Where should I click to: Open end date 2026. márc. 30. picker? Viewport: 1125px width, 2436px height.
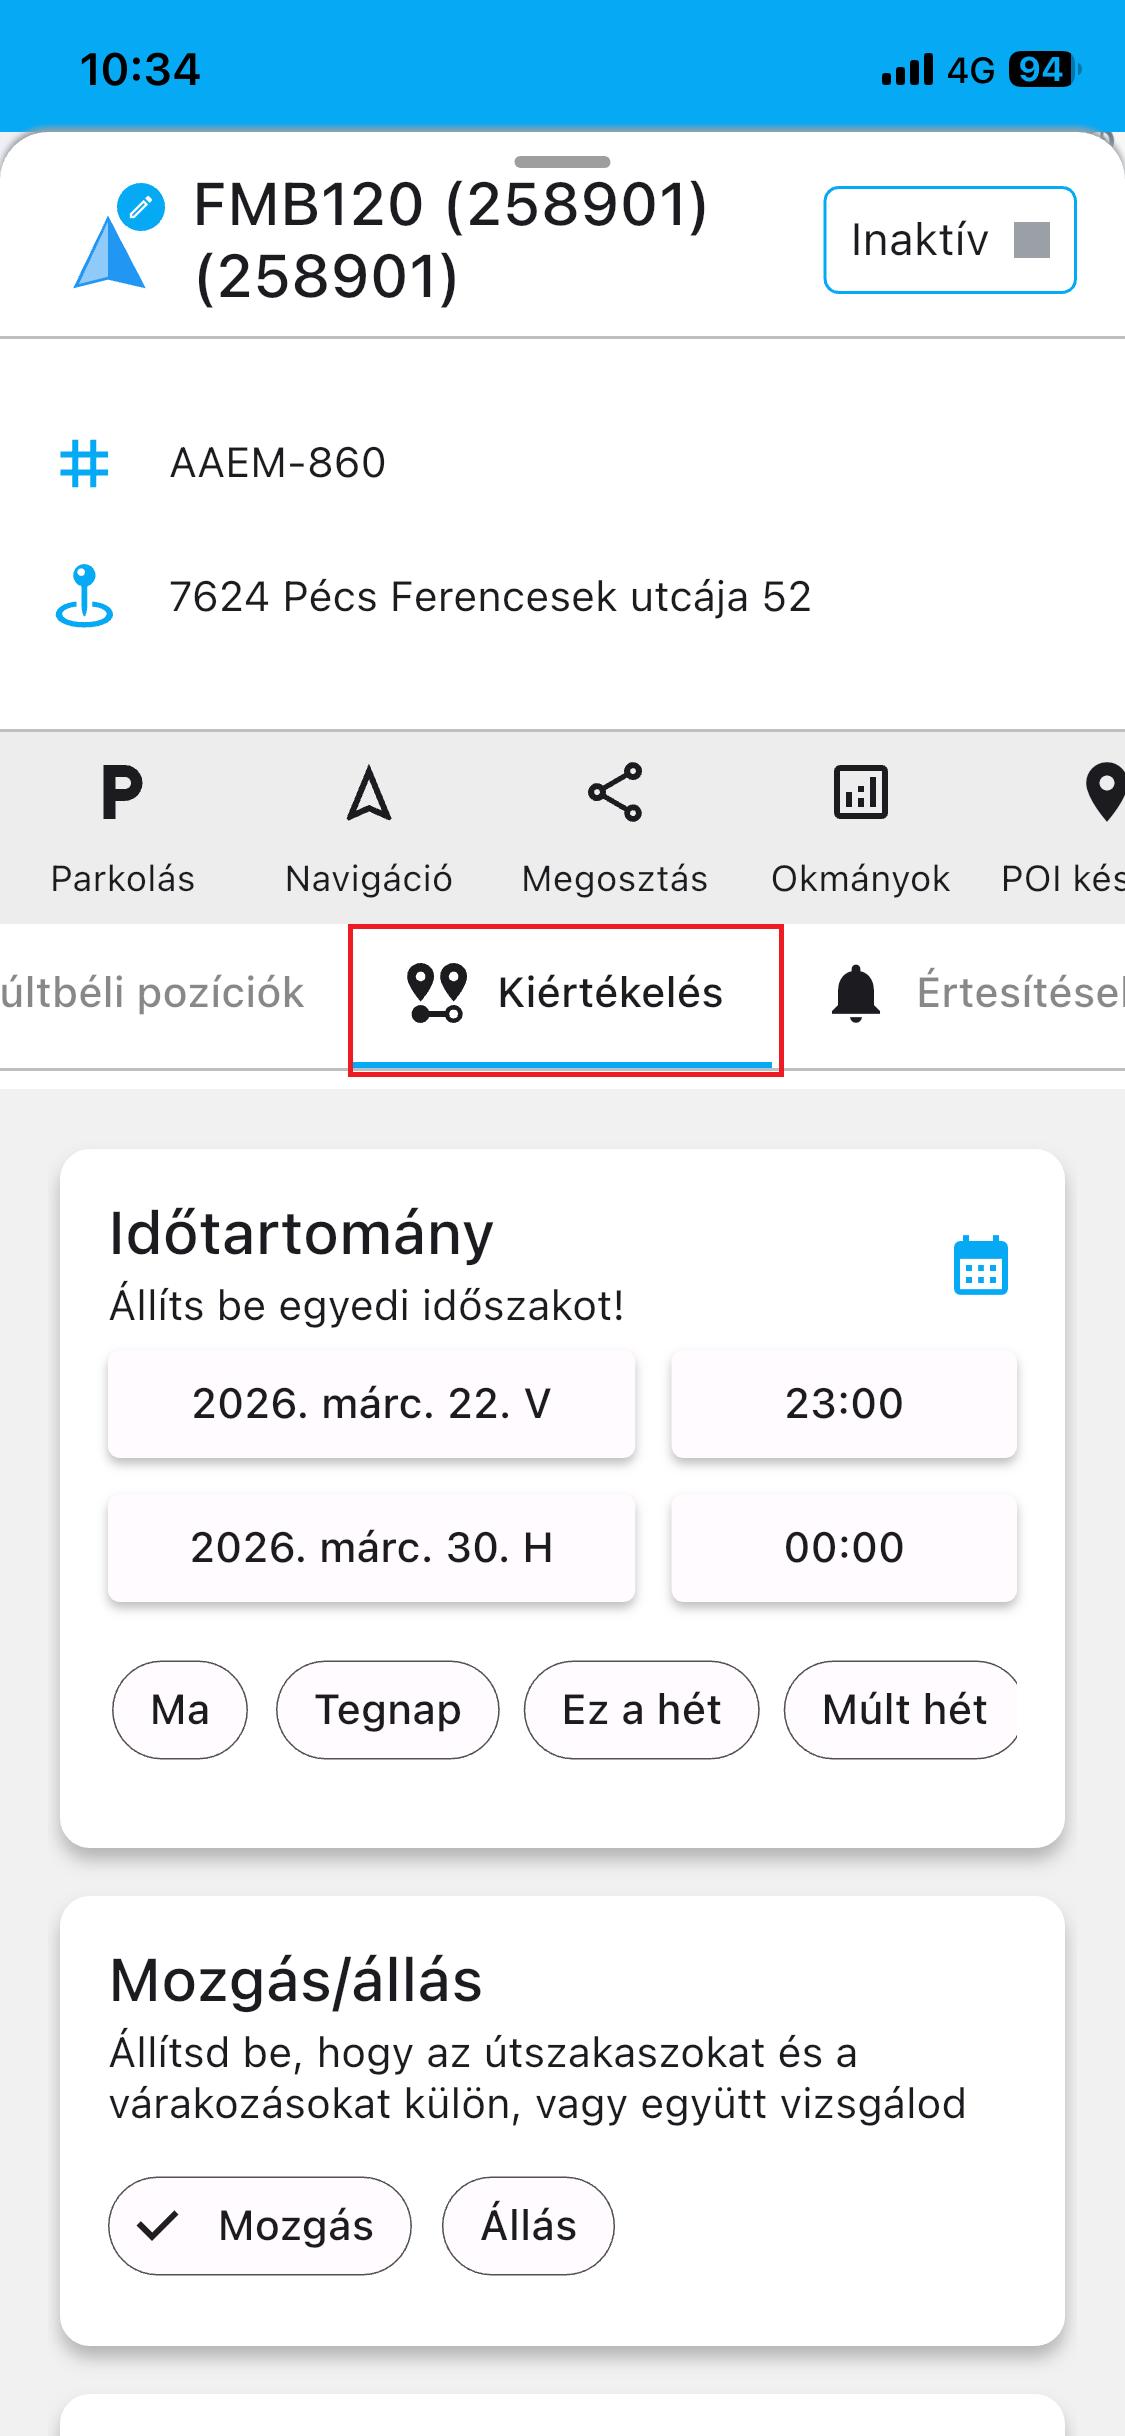pyautogui.click(x=371, y=1548)
